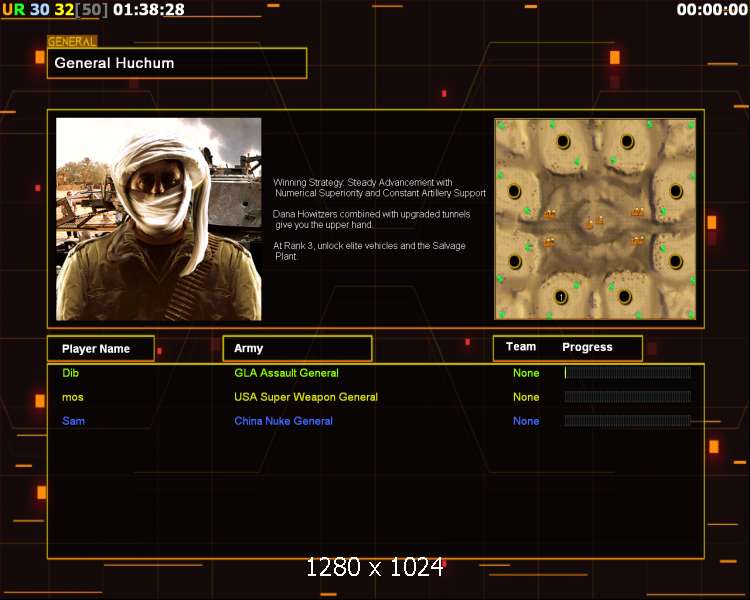The image size is (750, 600).
Task: Click the Progress column header
Action: click(x=587, y=347)
